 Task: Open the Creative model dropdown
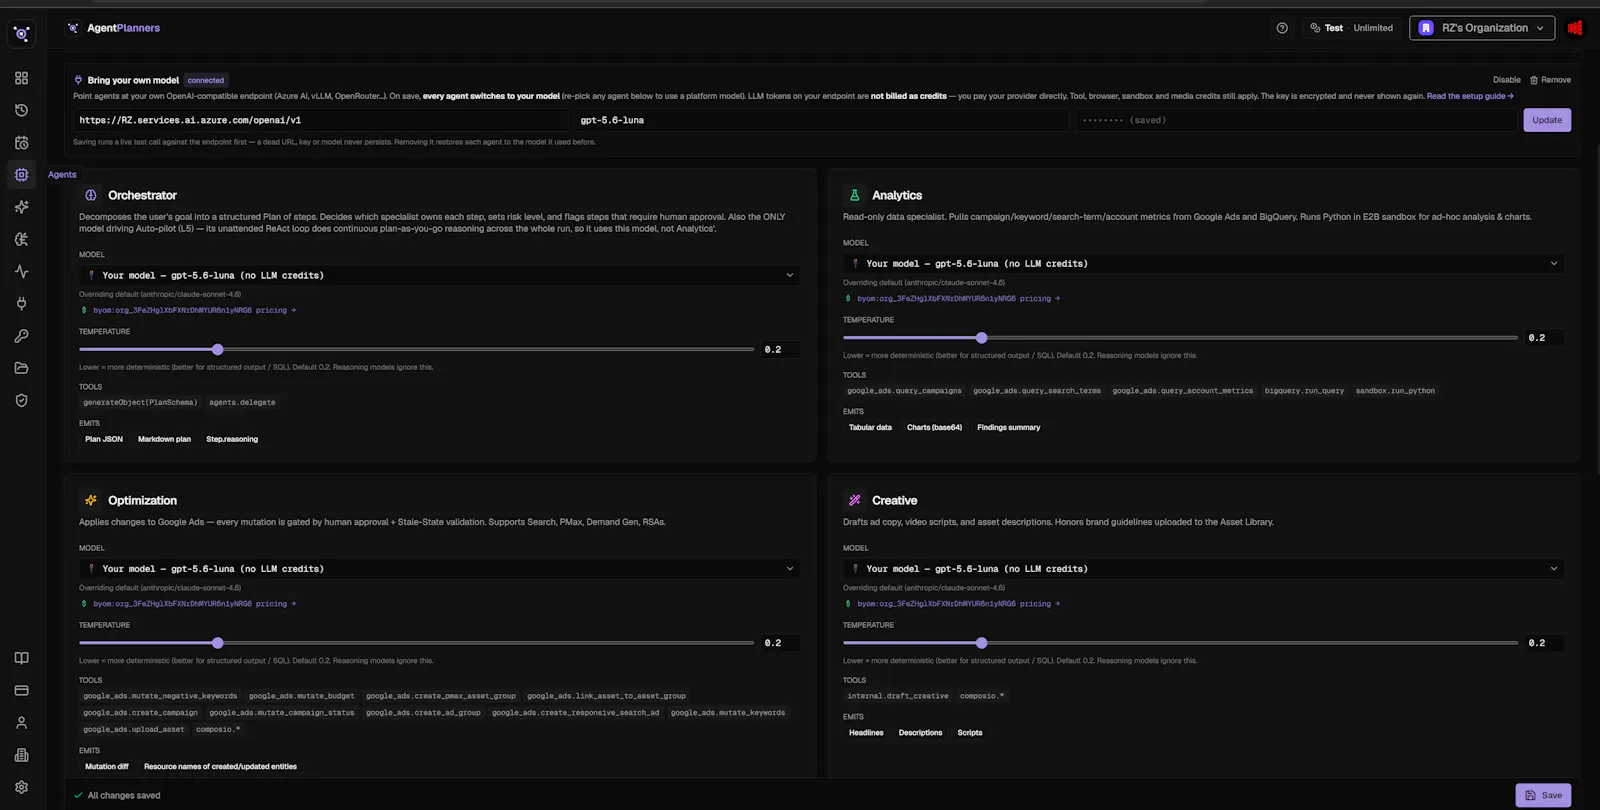pos(1203,569)
